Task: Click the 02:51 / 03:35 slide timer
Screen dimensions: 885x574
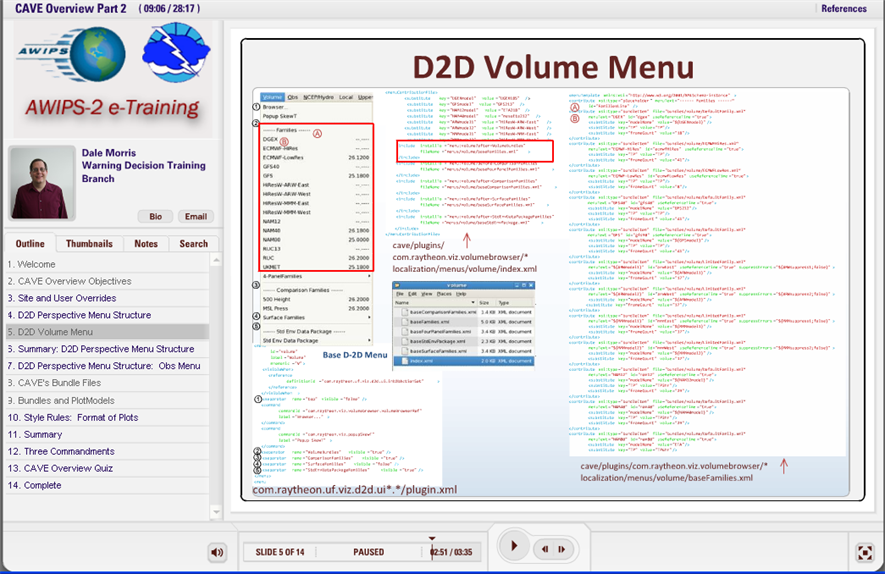Action: [452, 552]
